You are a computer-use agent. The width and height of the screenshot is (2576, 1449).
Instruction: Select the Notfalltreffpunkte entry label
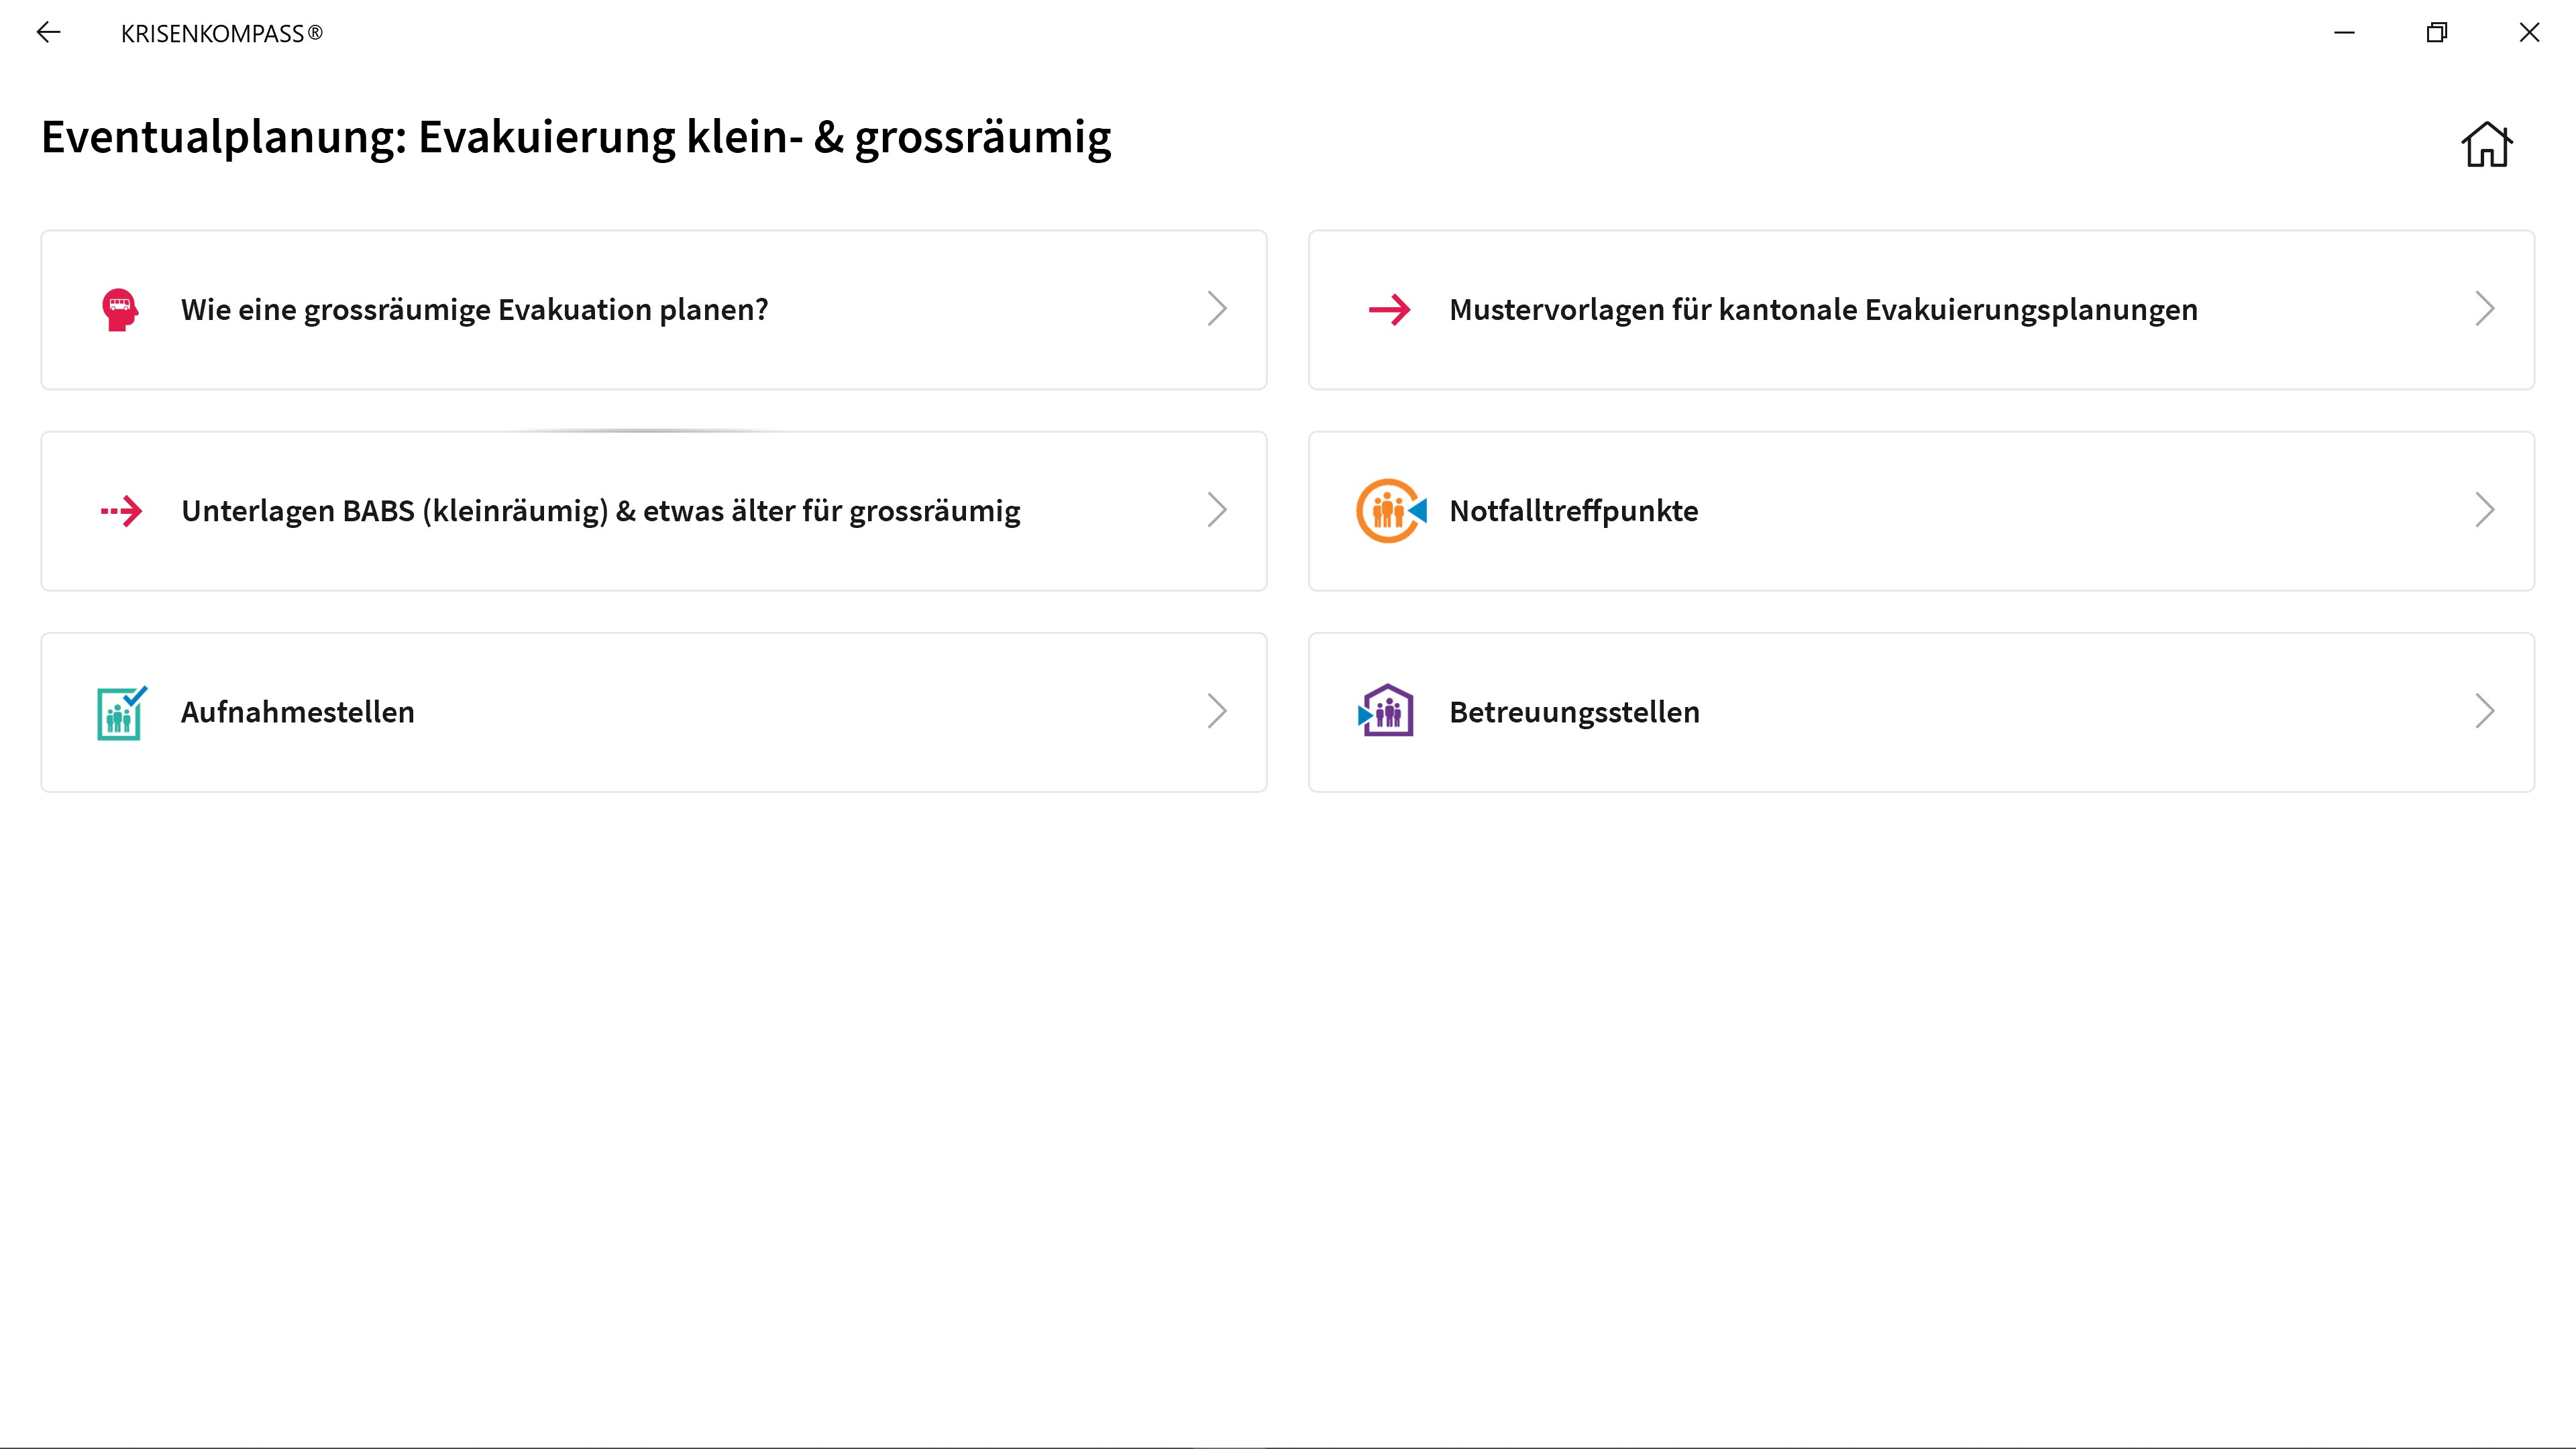(1573, 511)
